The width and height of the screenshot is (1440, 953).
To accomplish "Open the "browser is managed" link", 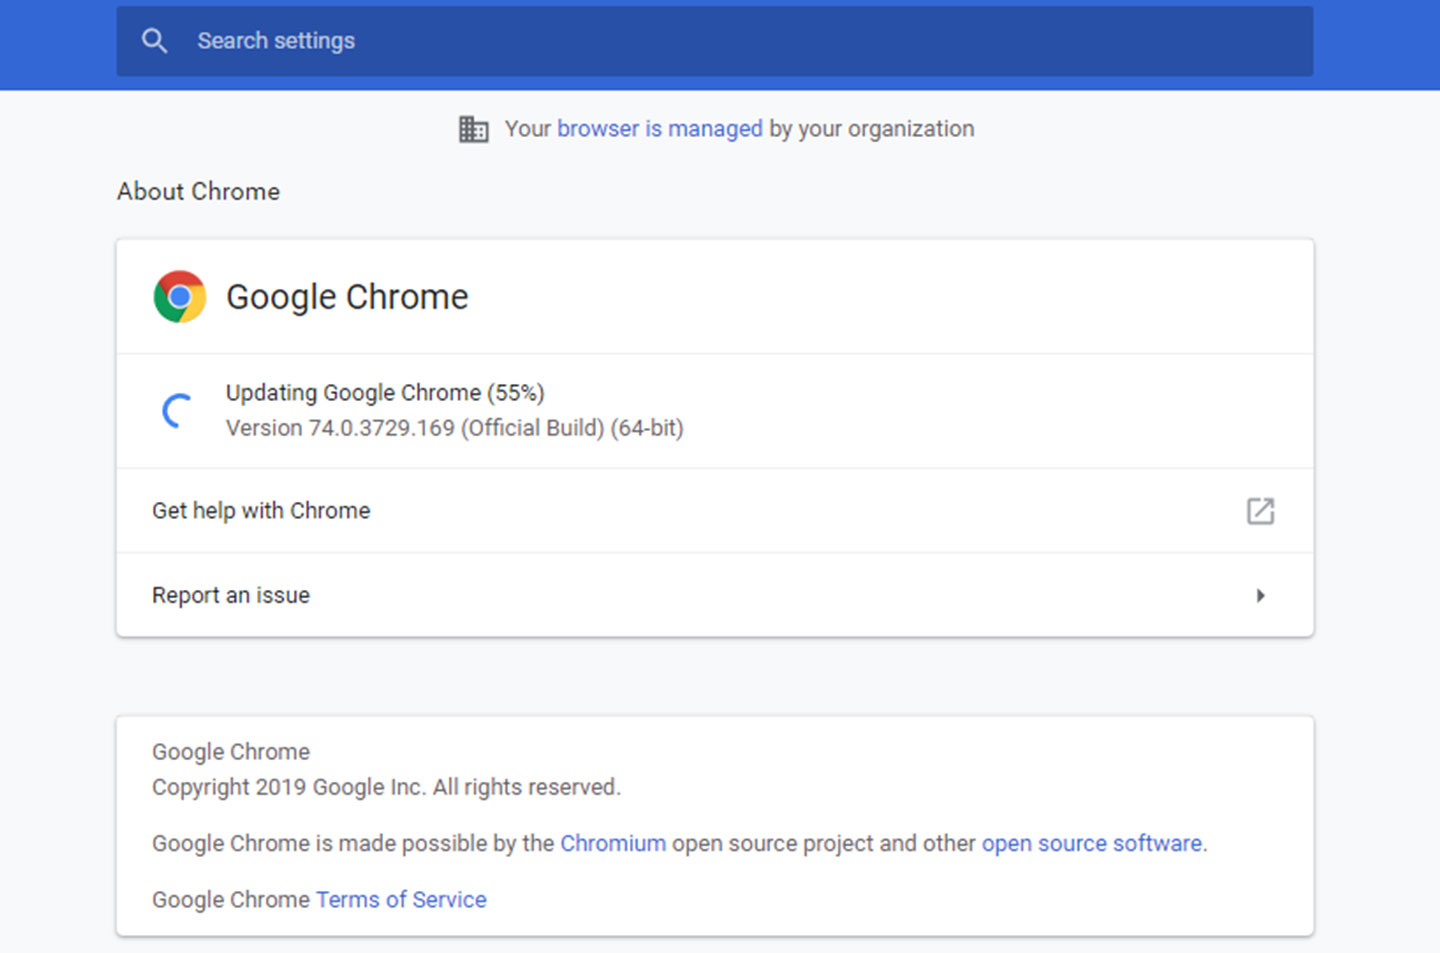I will point(659,129).
